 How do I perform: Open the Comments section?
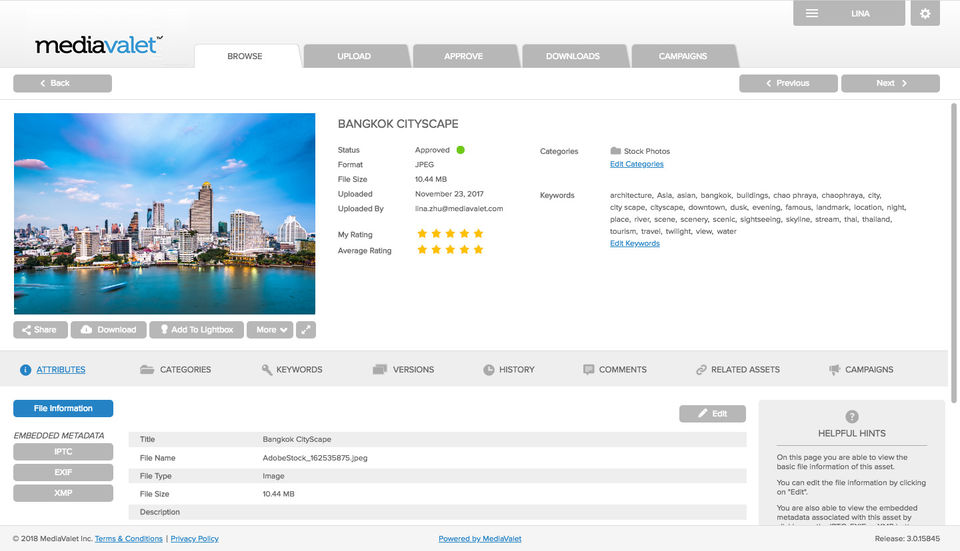(x=615, y=370)
